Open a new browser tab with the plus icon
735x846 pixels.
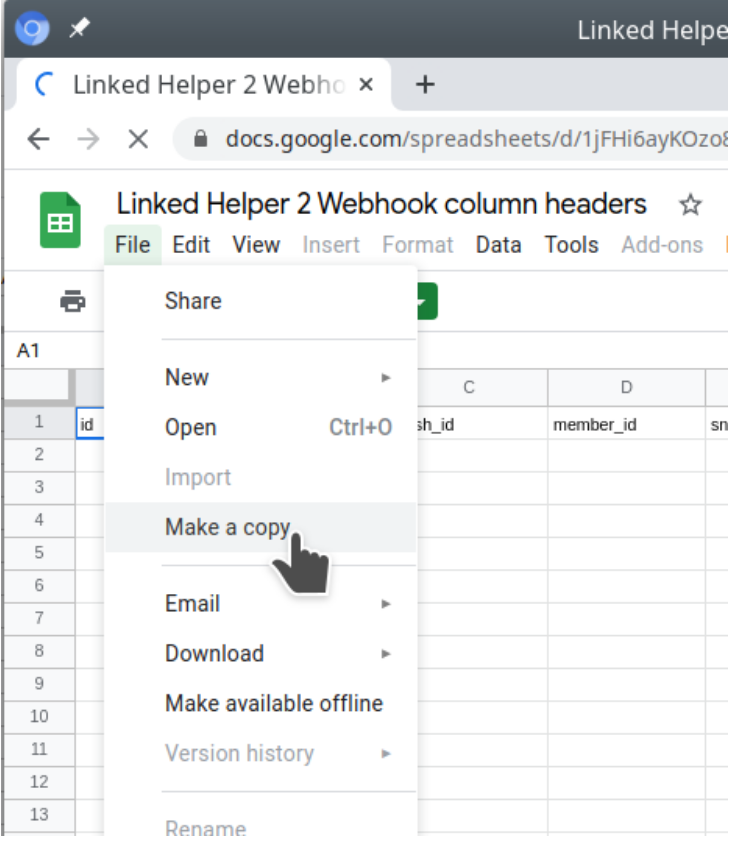(425, 85)
